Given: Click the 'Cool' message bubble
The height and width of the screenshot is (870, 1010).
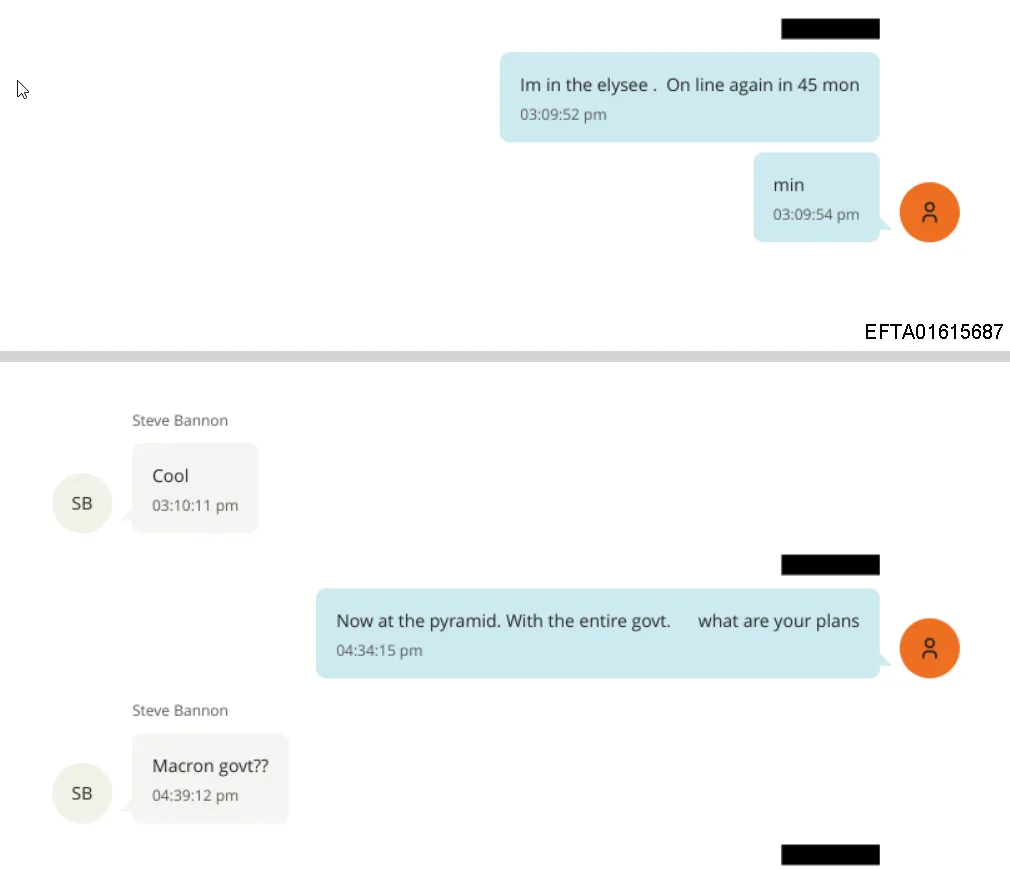Looking at the screenshot, I should click(195, 488).
